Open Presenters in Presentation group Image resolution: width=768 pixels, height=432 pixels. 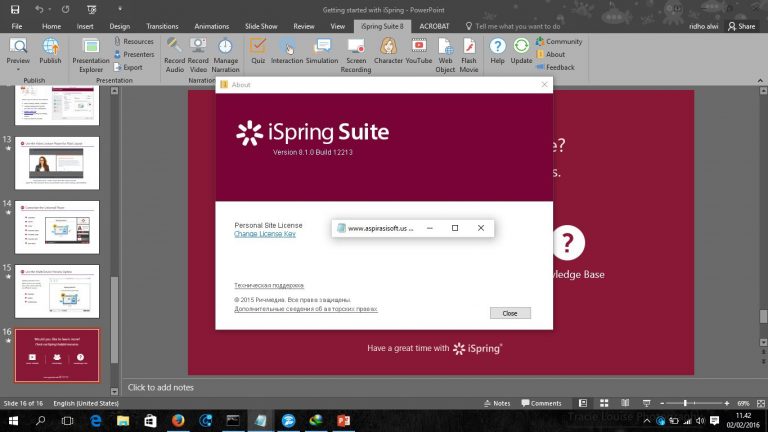[x=134, y=54]
